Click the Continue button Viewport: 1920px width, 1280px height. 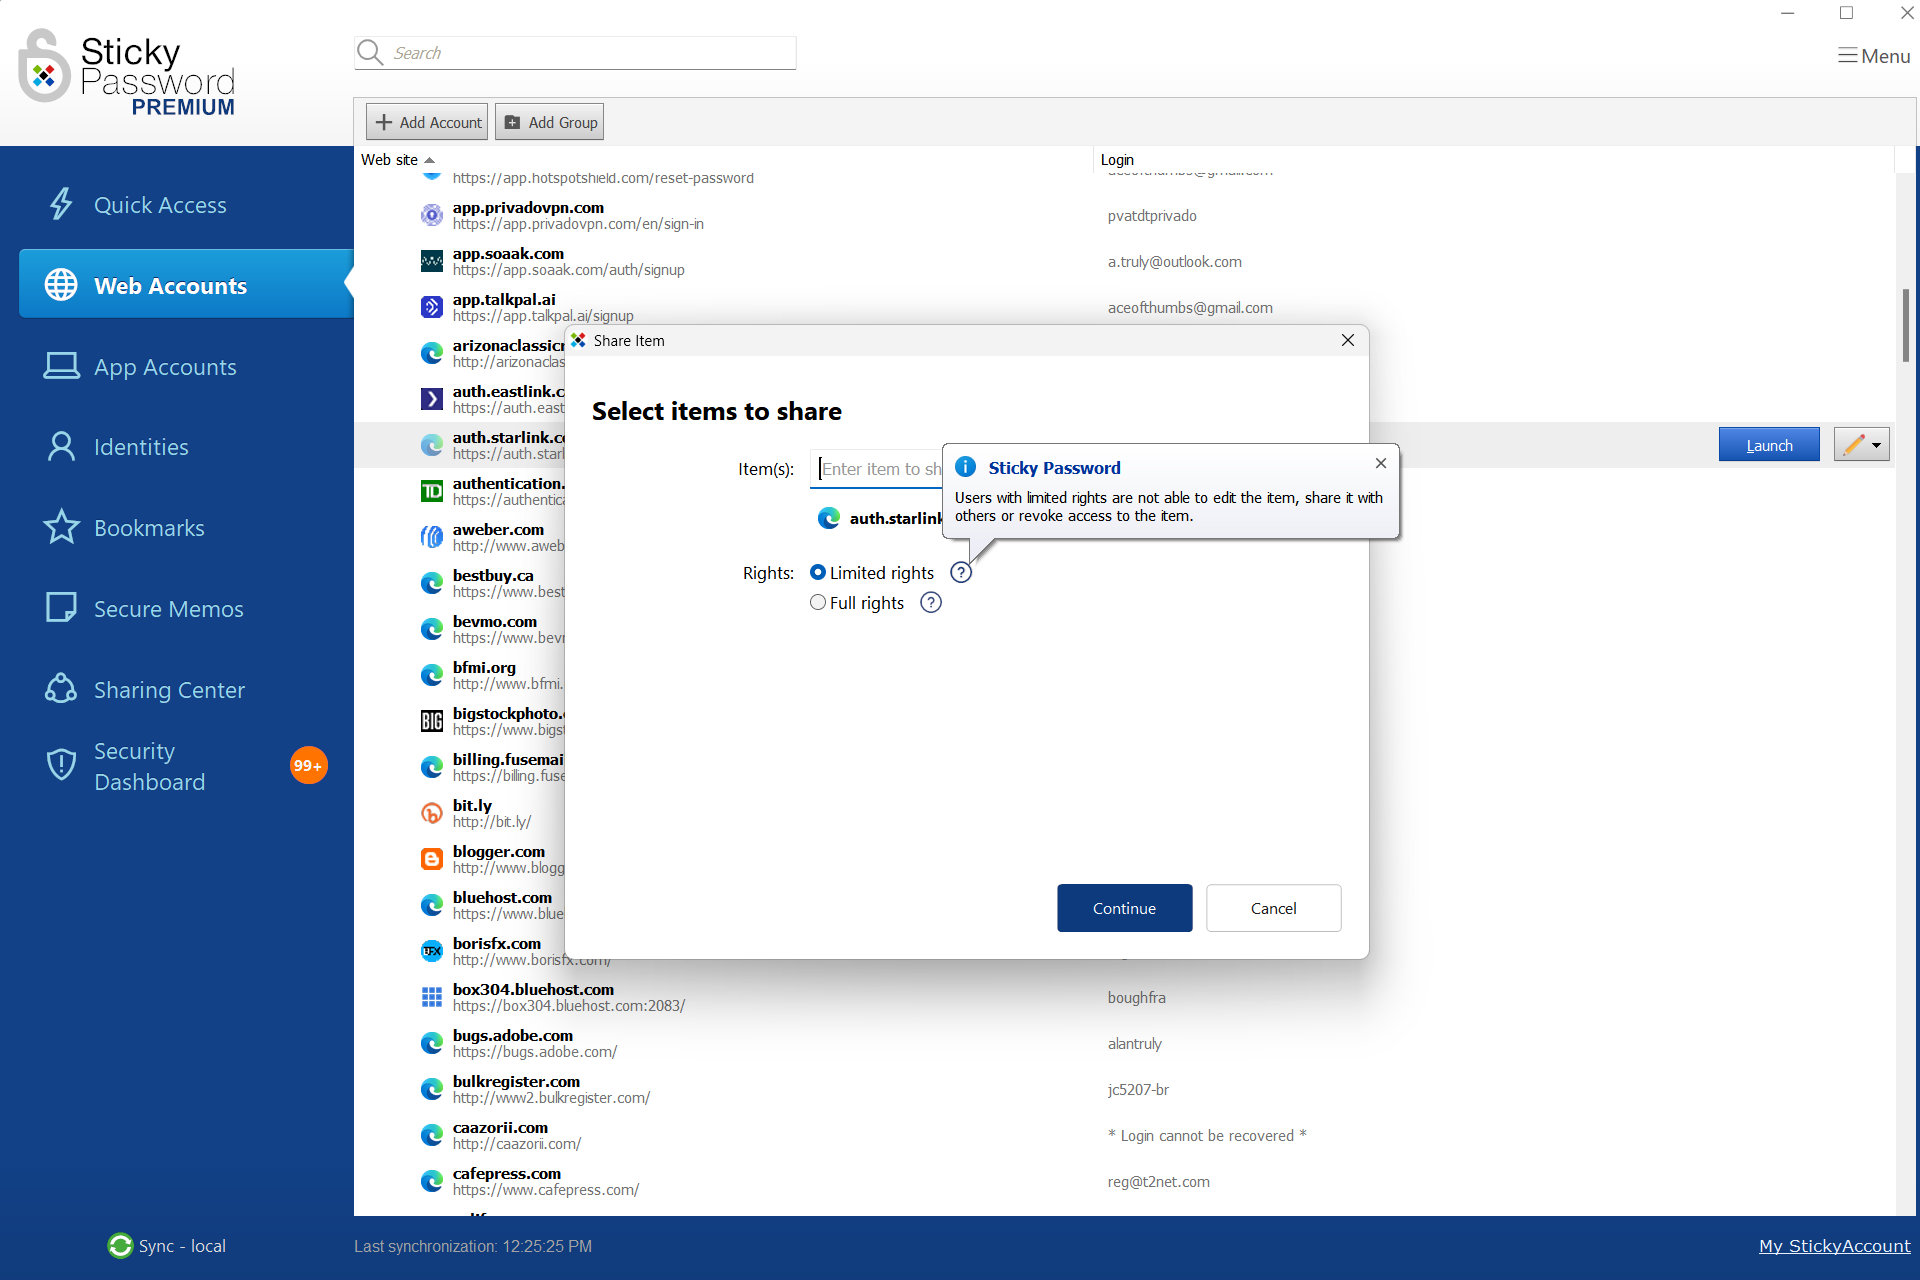click(1126, 907)
